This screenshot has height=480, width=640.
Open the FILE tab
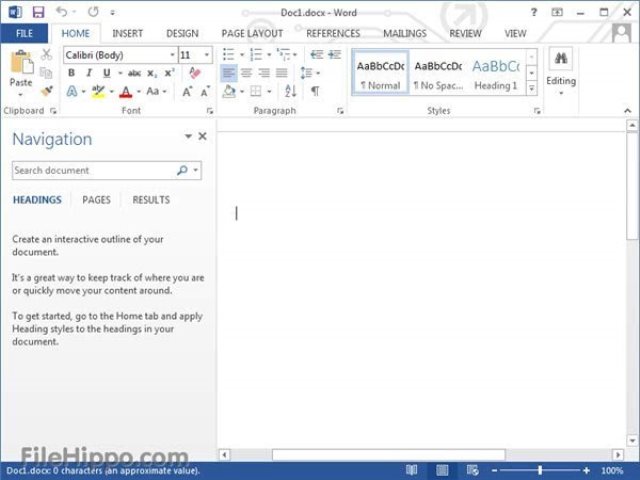[24, 33]
